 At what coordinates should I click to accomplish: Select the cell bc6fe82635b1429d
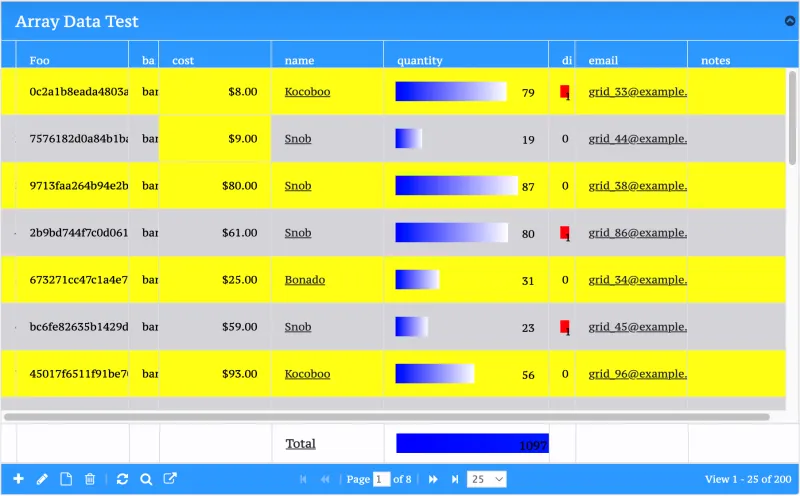[72, 327]
